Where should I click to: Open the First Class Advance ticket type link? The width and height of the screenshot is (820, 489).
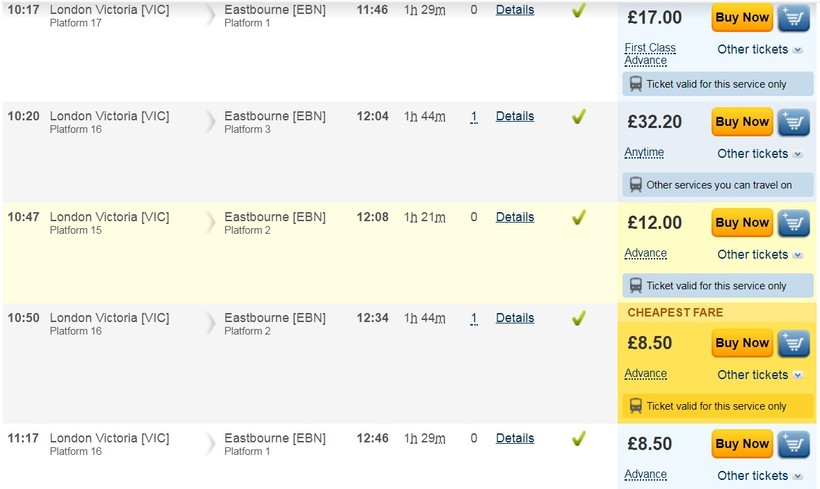pos(649,54)
